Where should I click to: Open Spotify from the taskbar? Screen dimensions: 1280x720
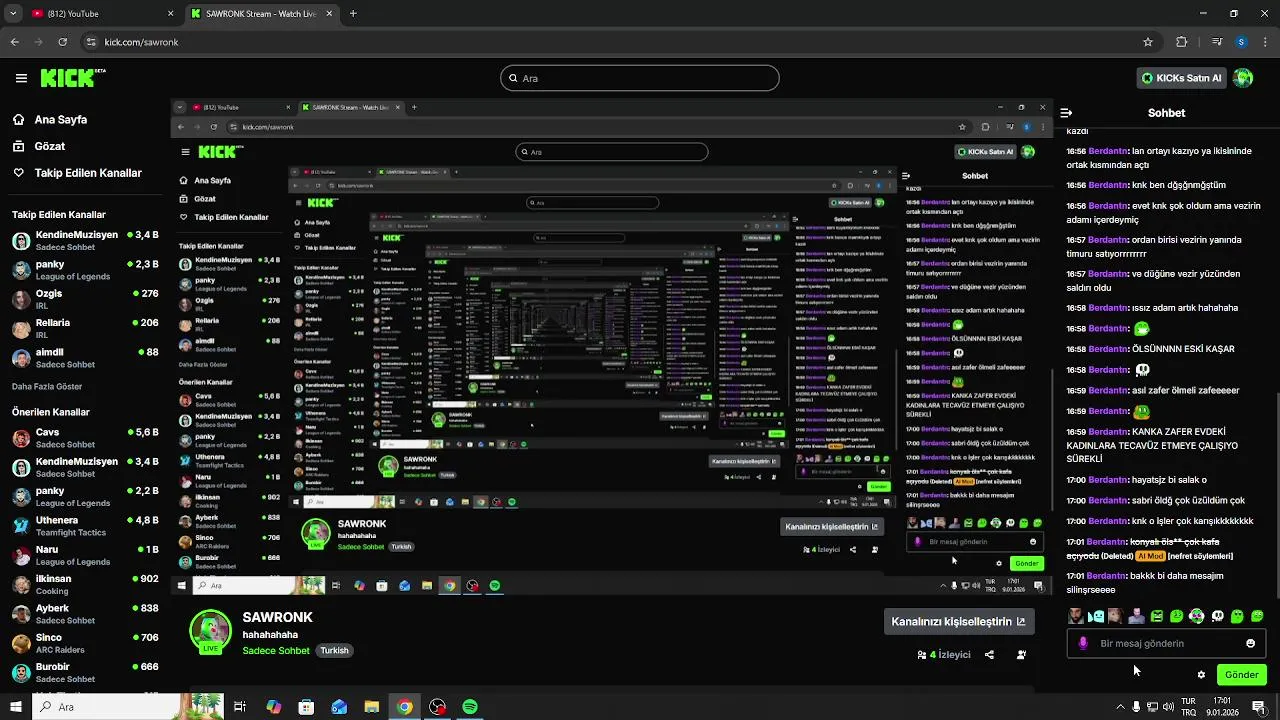470,707
